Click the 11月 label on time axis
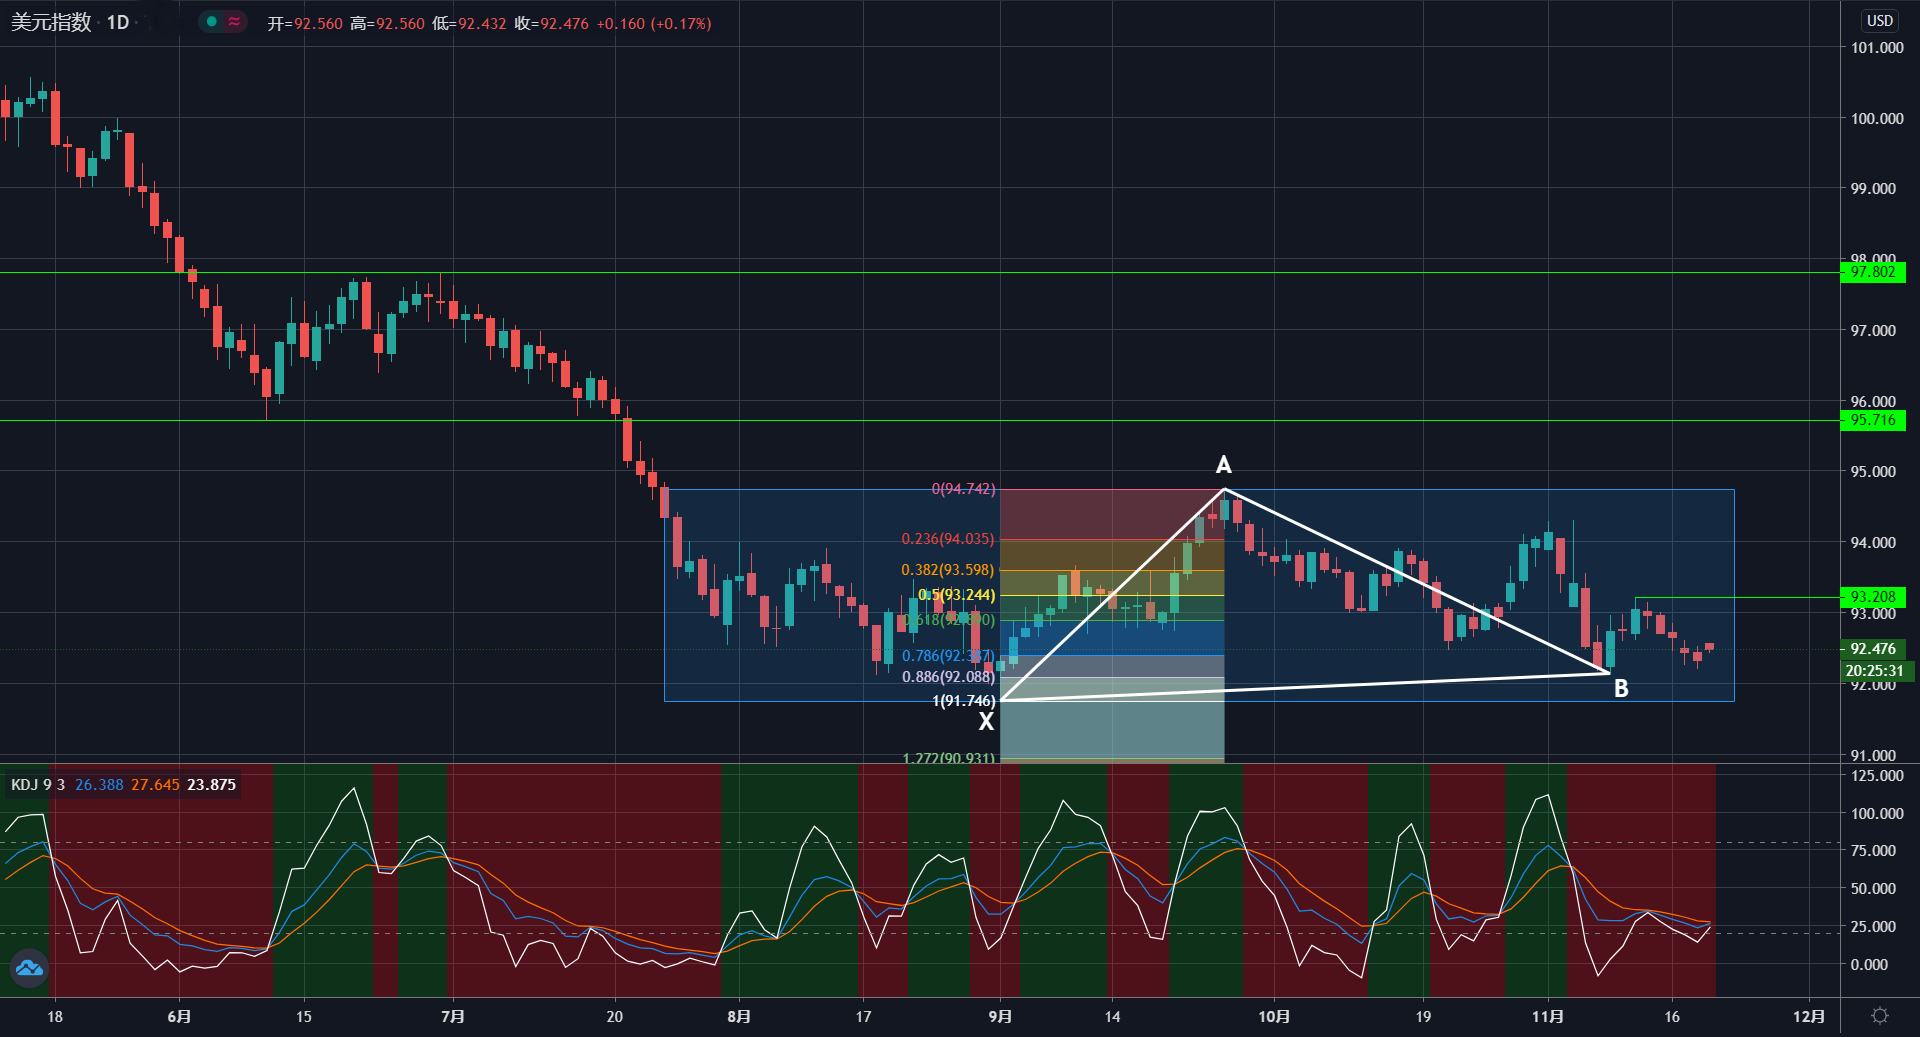Viewport: 1920px width, 1037px height. tap(1547, 1016)
